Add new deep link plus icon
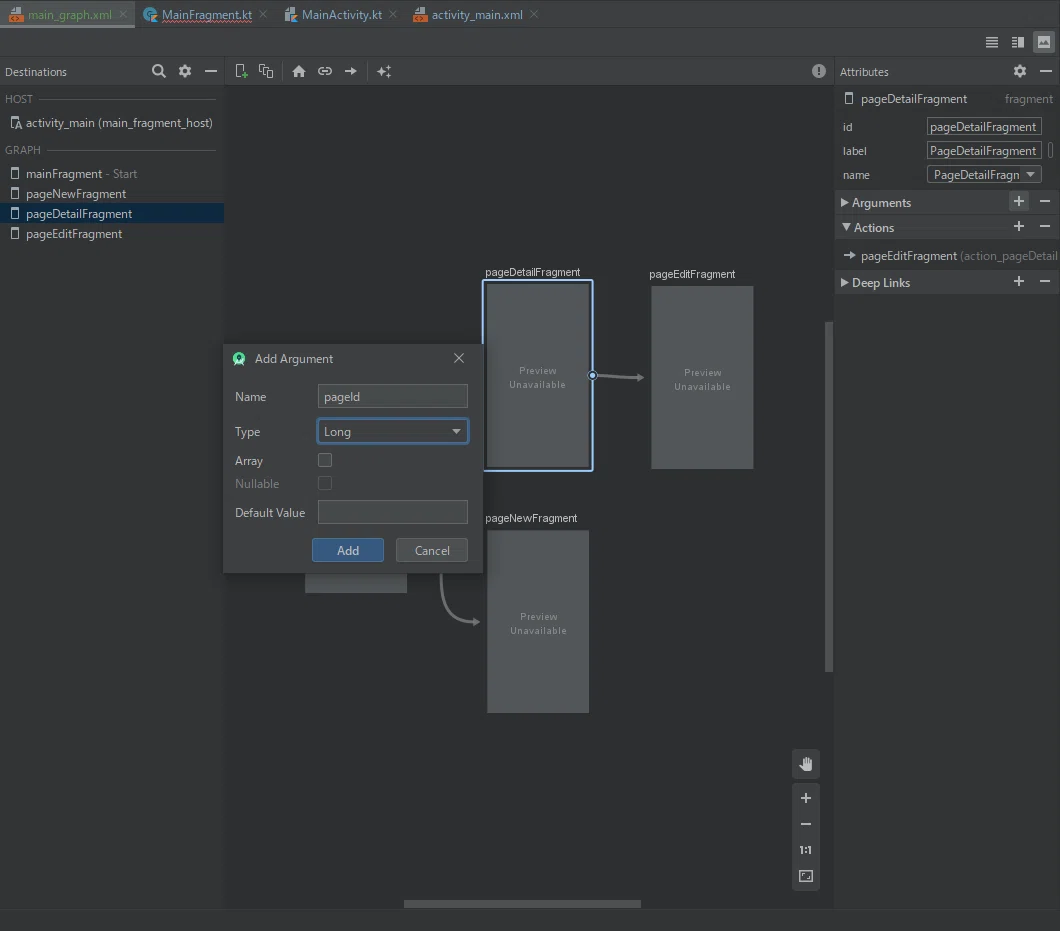Image resolution: width=1060 pixels, height=931 pixels. 1019,281
